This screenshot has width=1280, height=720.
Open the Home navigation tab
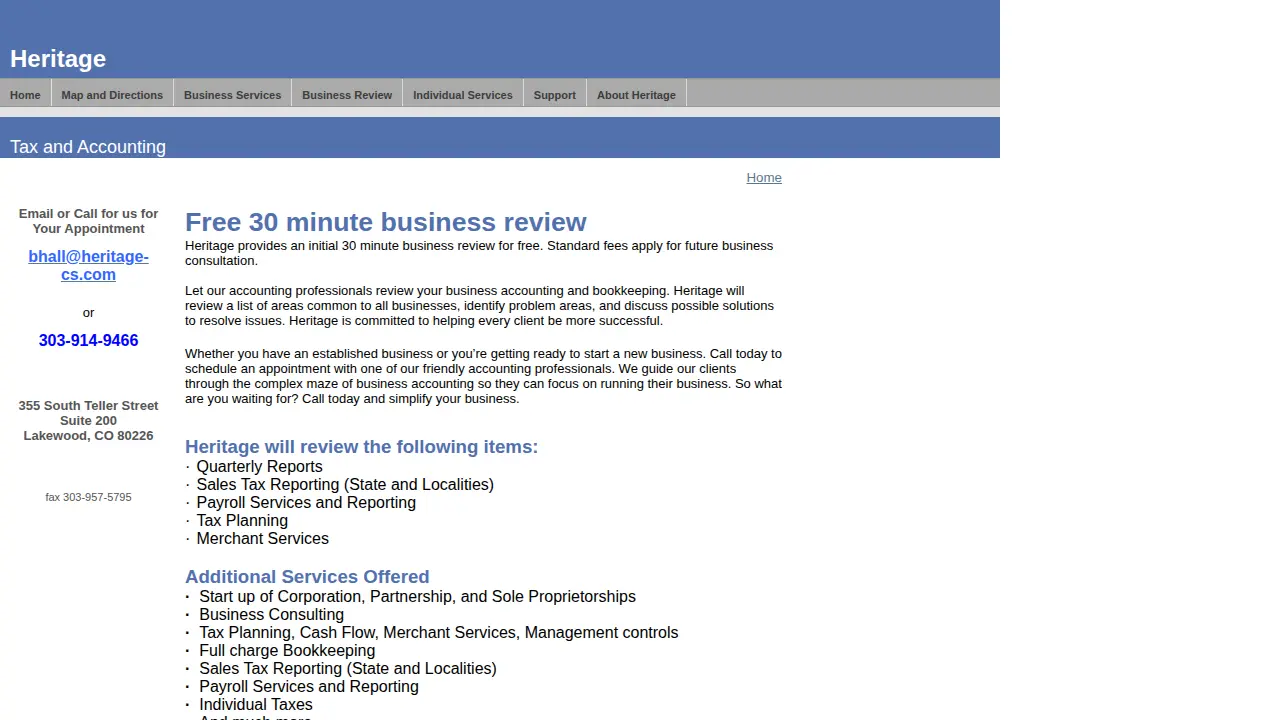(x=25, y=95)
